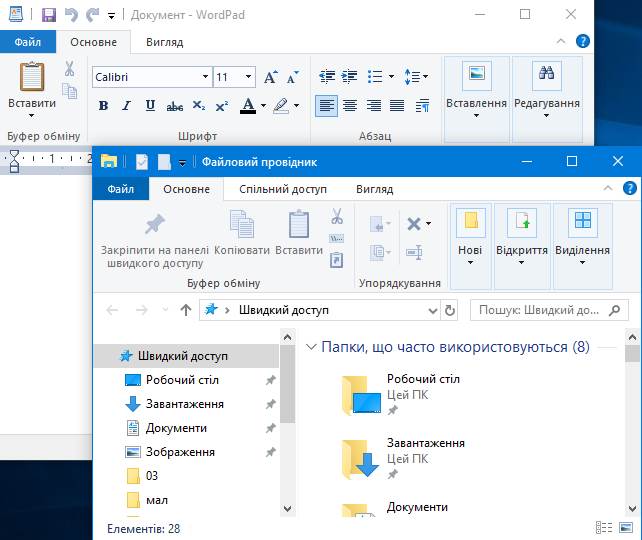Open the paragraph settings icon in WordPad

[x=422, y=106]
